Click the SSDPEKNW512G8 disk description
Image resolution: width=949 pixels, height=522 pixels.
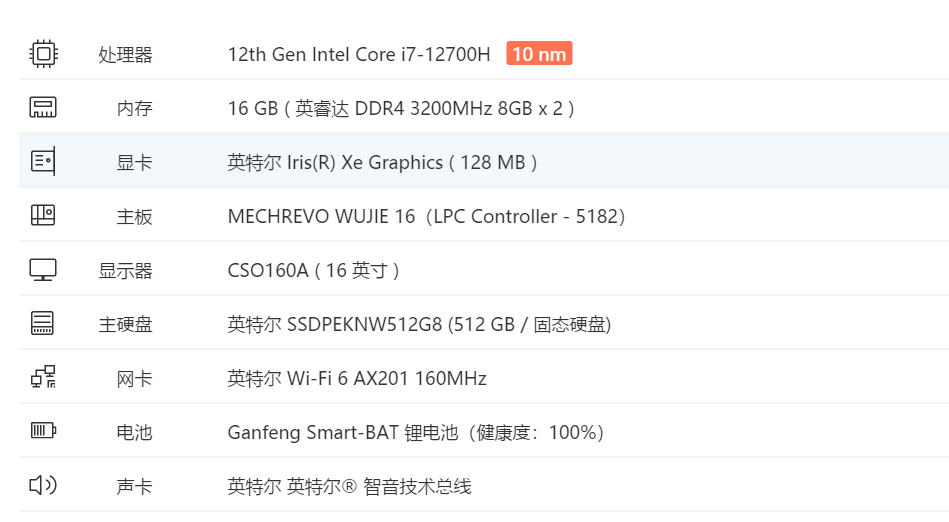tap(419, 324)
